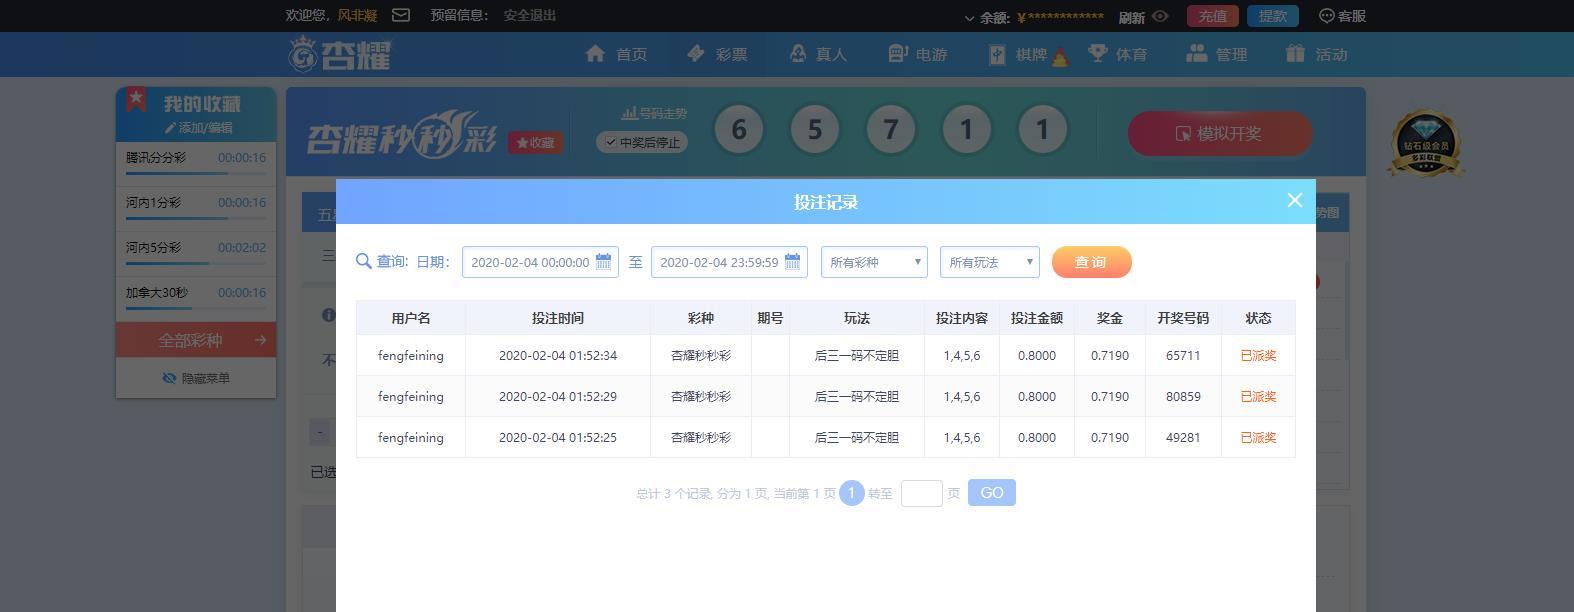This screenshot has width=1574, height=612.
Task: Click the star 收藏 favorite button
Action: pos(535,143)
